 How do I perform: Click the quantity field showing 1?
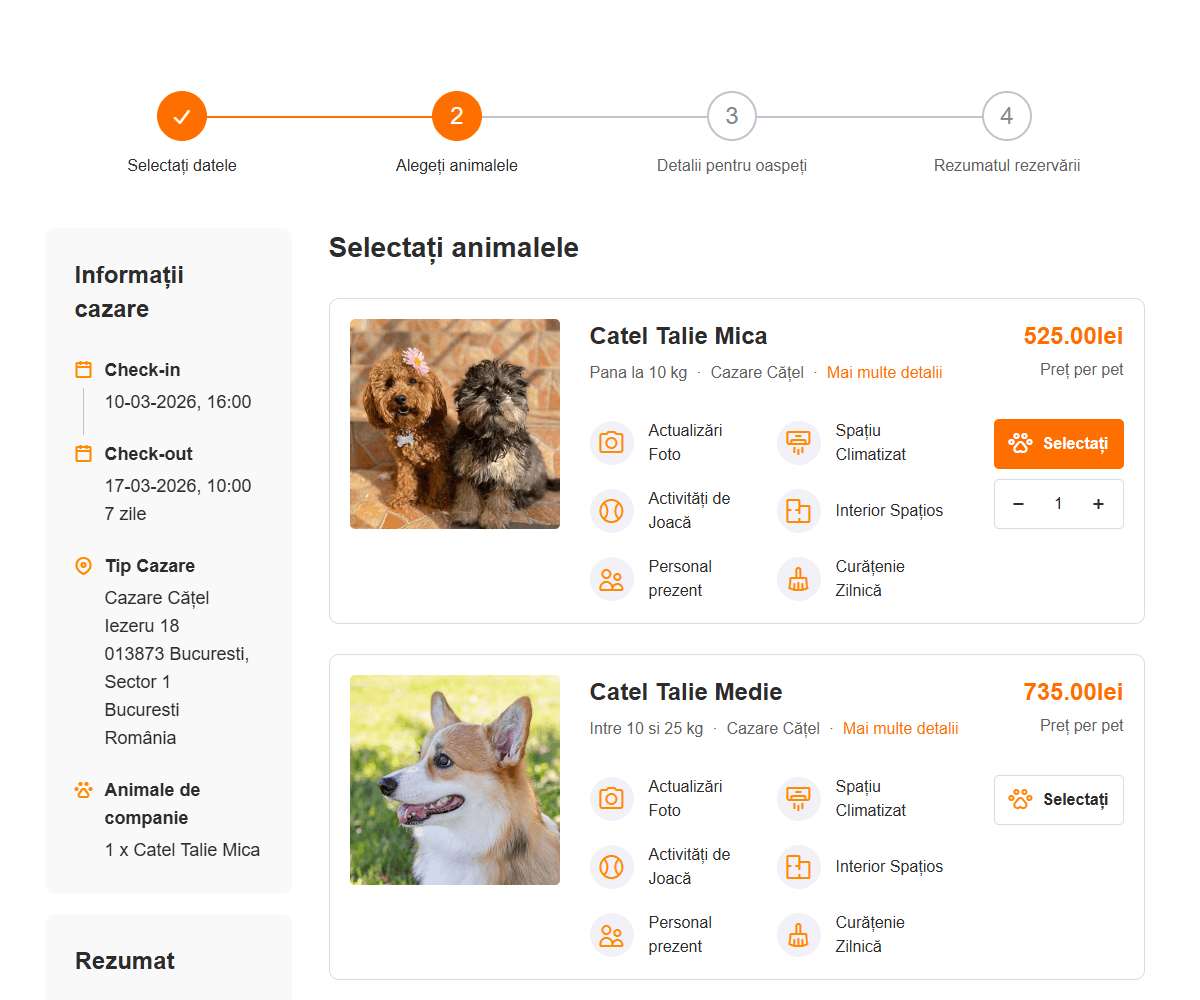pos(1058,504)
